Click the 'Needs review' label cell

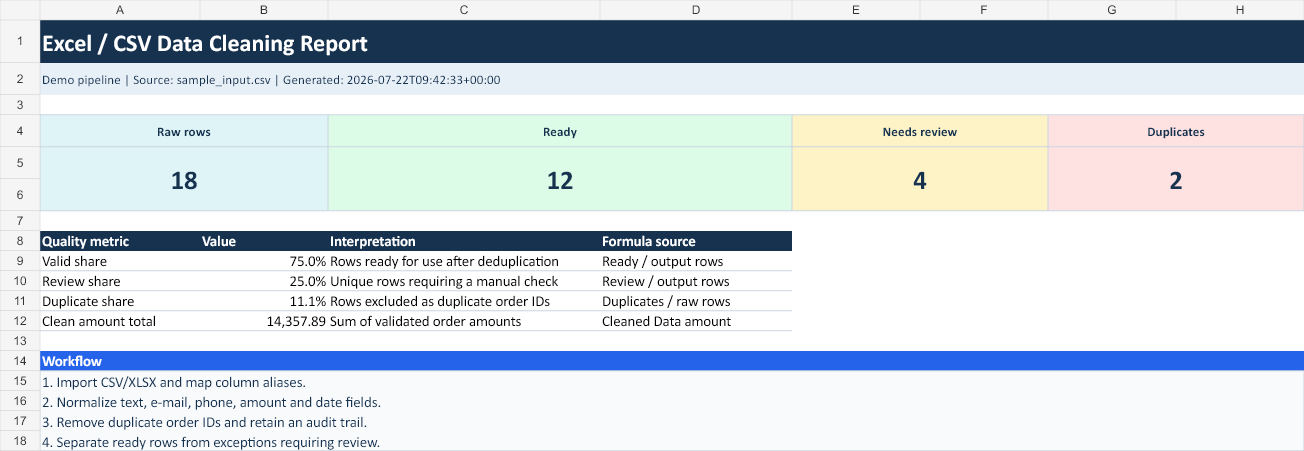click(920, 131)
